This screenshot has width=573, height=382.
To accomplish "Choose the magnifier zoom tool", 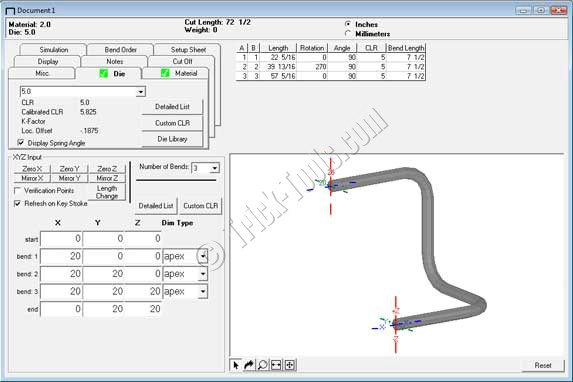I will (x=262, y=365).
